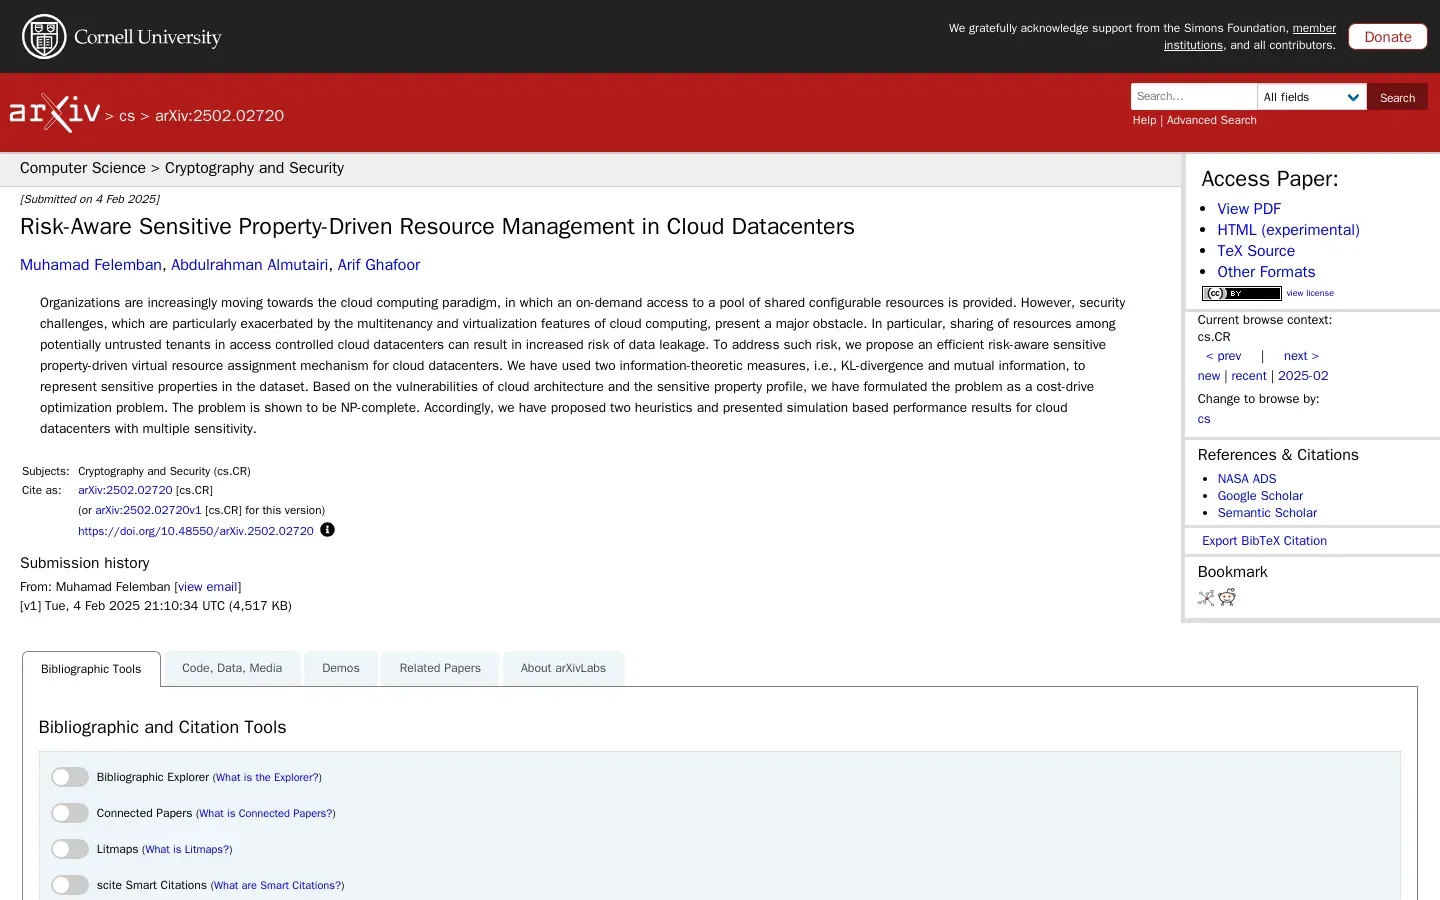Go to the previous paper with prev link
Image resolution: width=1440 pixels, height=900 pixels.
(x=1223, y=356)
